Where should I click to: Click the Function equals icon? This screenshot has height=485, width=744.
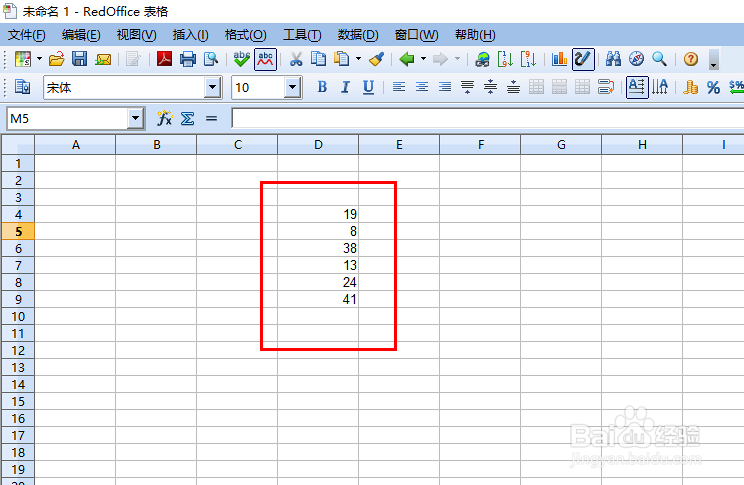[x=211, y=119]
